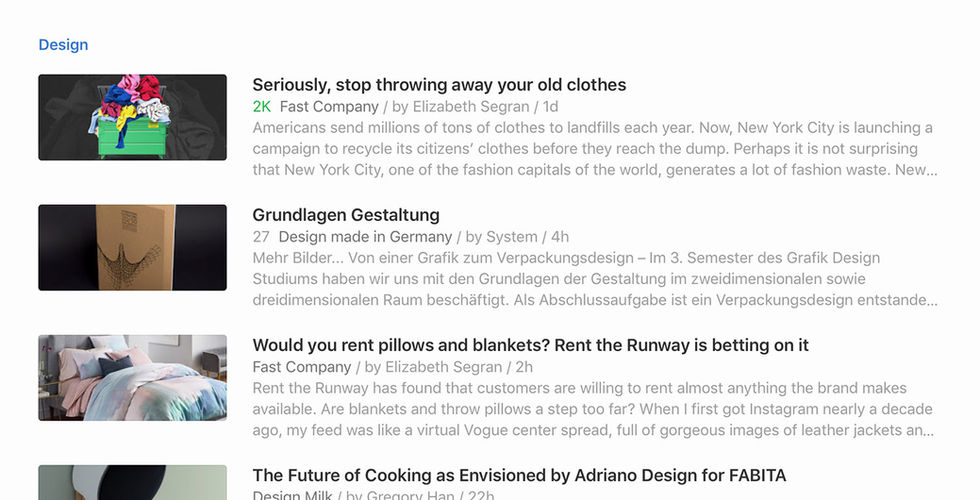
Task: Open the Design Milk source label
Action: (x=292, y=494)
